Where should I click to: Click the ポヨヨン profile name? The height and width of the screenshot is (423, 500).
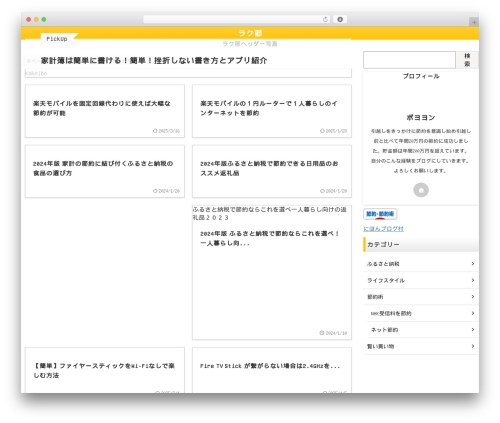(x=421, y=117)
